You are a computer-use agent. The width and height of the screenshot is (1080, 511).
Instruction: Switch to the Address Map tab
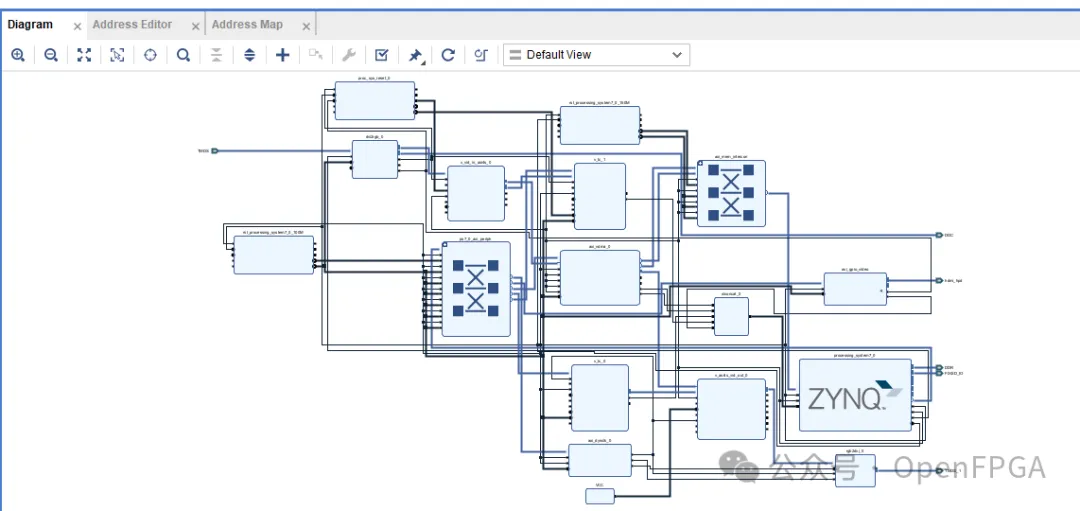[247, 25]
